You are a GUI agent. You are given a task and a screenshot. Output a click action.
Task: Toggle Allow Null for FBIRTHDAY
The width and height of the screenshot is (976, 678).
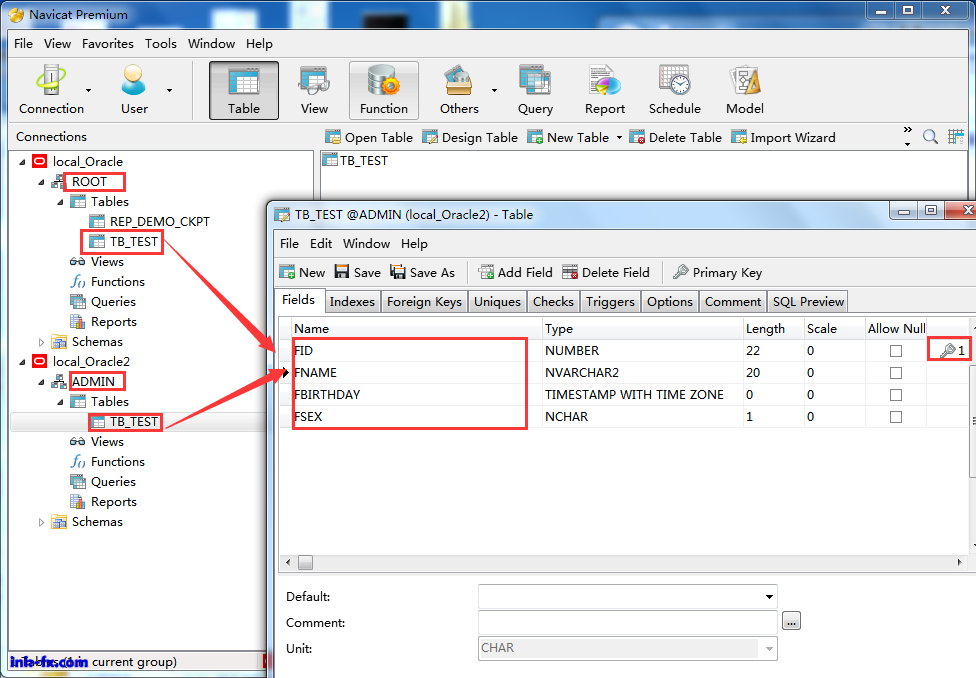click(896, 395)
